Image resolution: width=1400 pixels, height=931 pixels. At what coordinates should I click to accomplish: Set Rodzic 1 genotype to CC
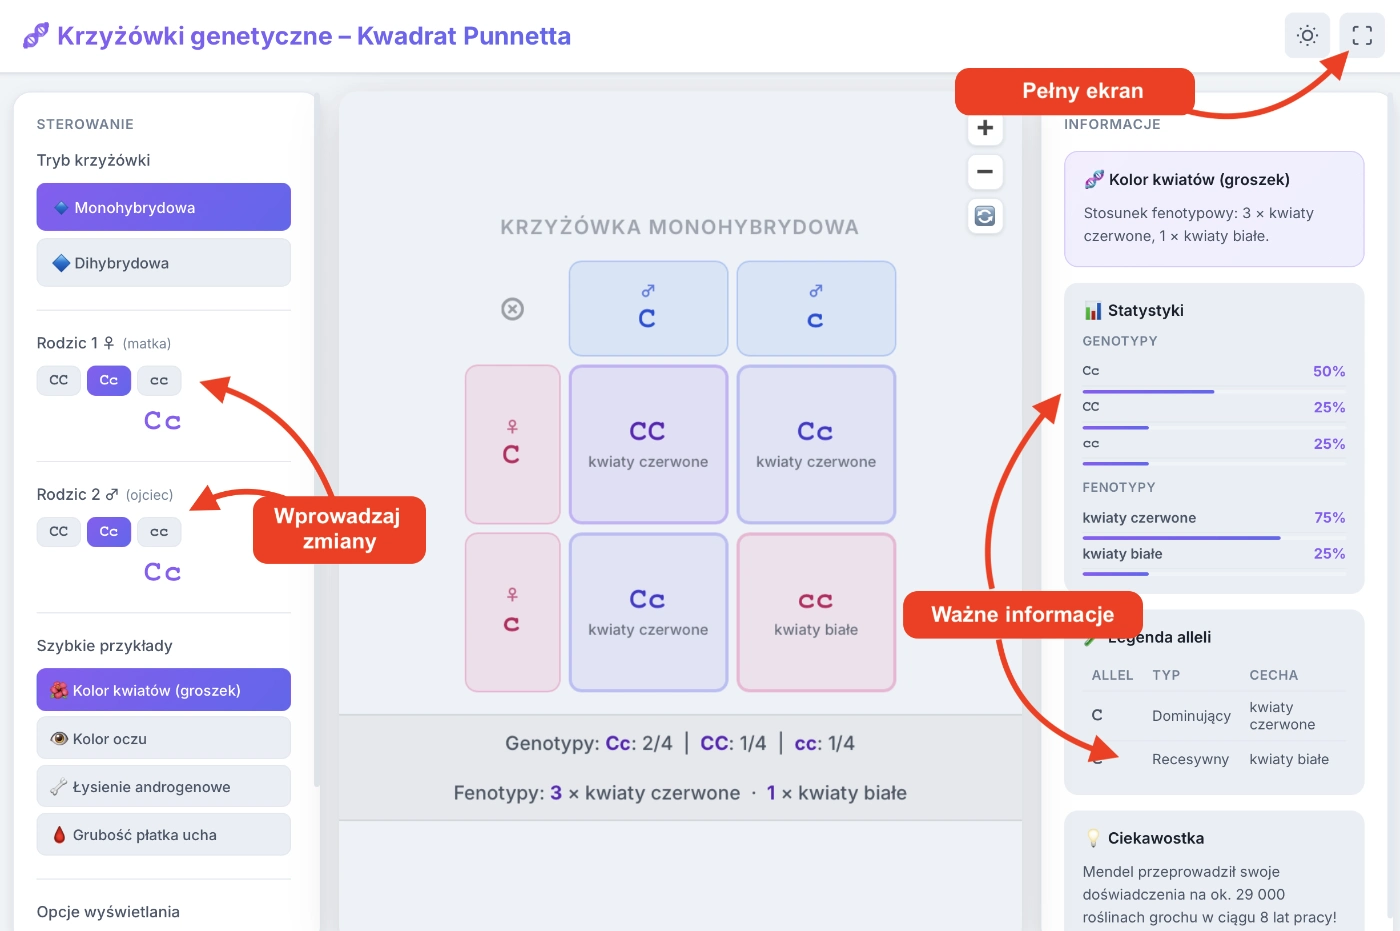[x=59, y=380]
